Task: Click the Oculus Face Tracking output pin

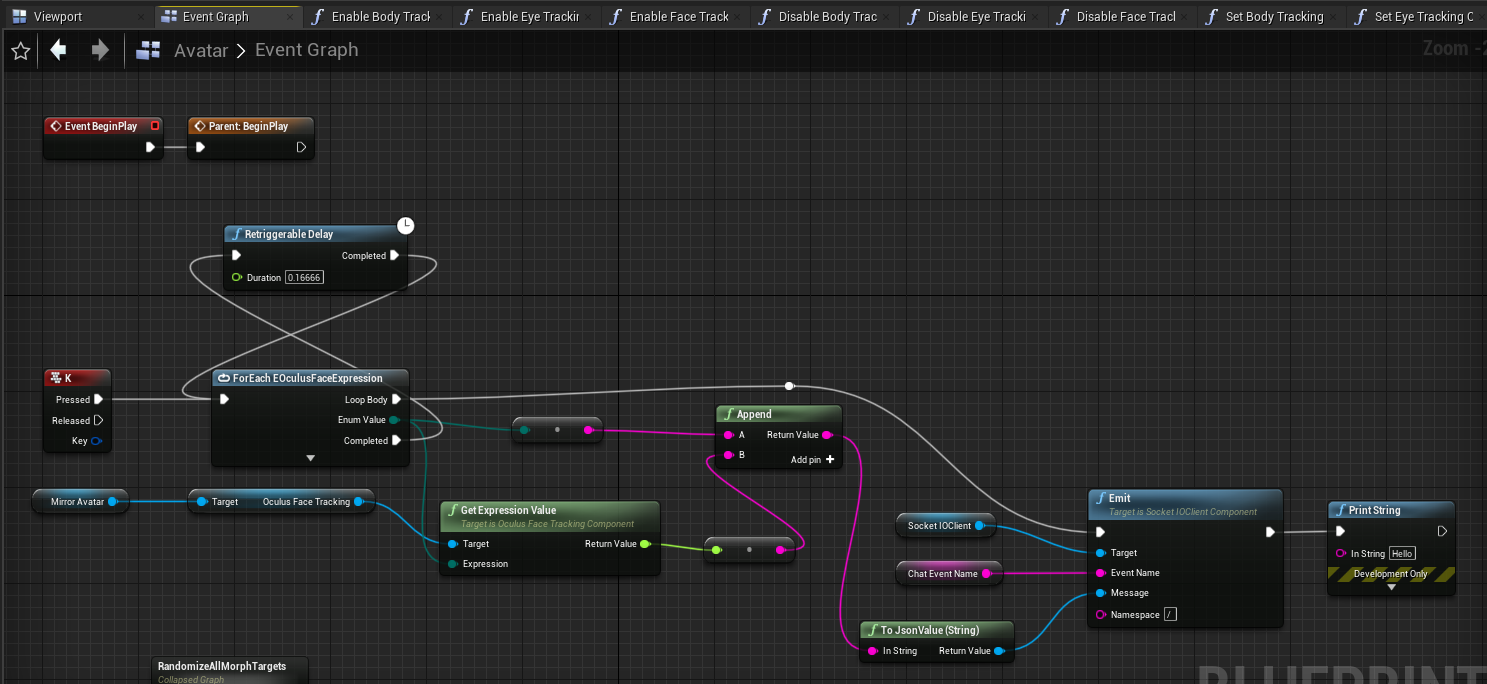Action: (360, 502)
